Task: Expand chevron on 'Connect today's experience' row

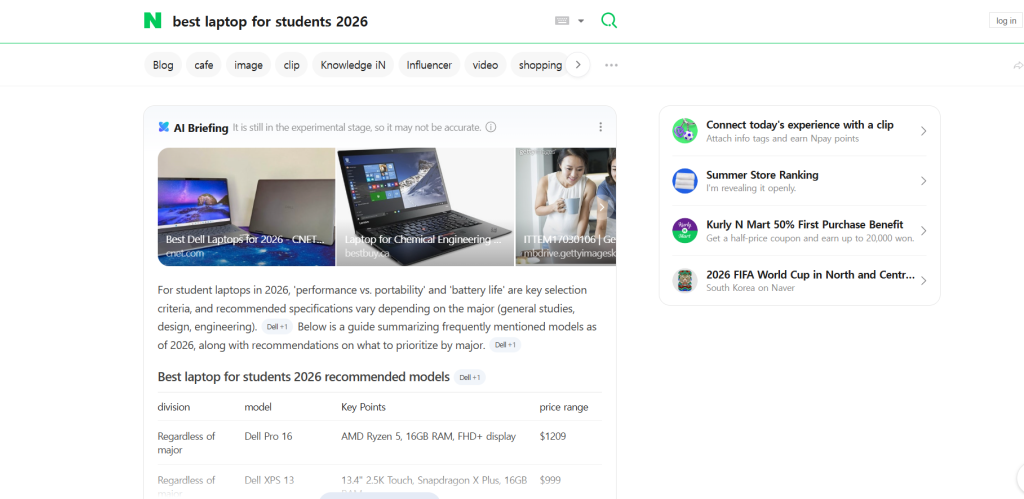Action: click(923, 131)
